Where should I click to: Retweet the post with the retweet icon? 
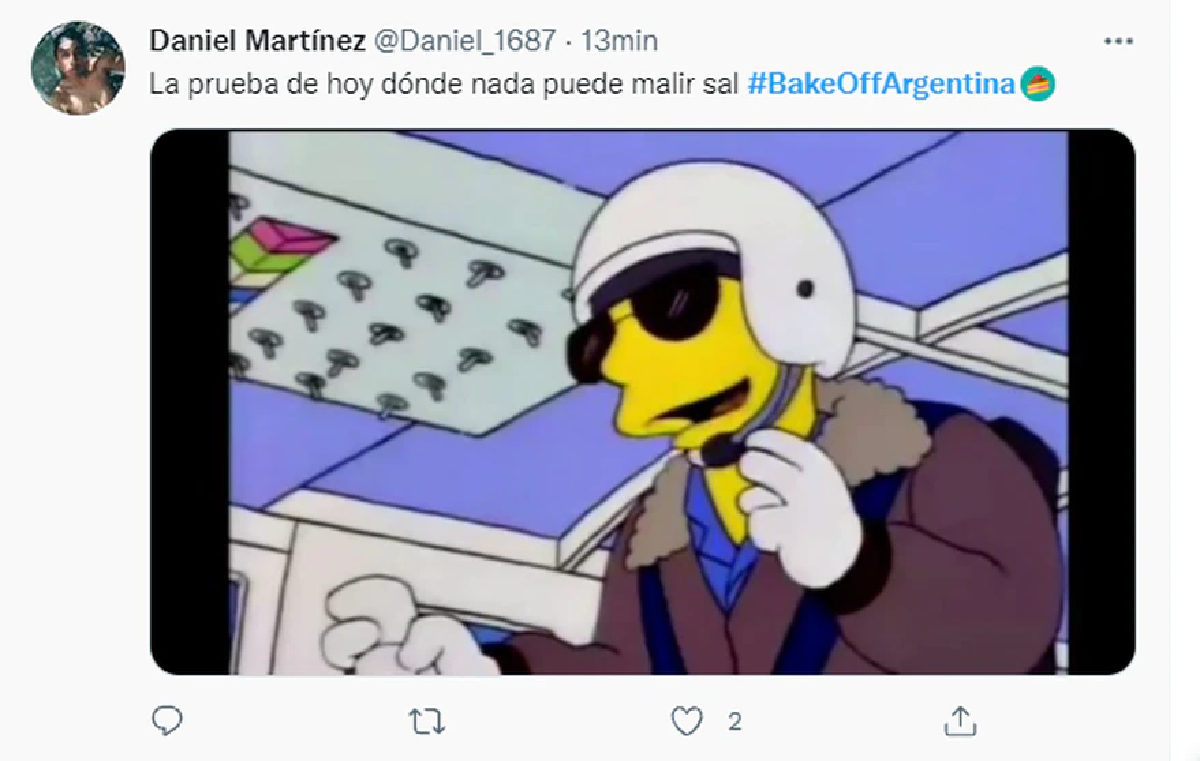coord(428,721)
